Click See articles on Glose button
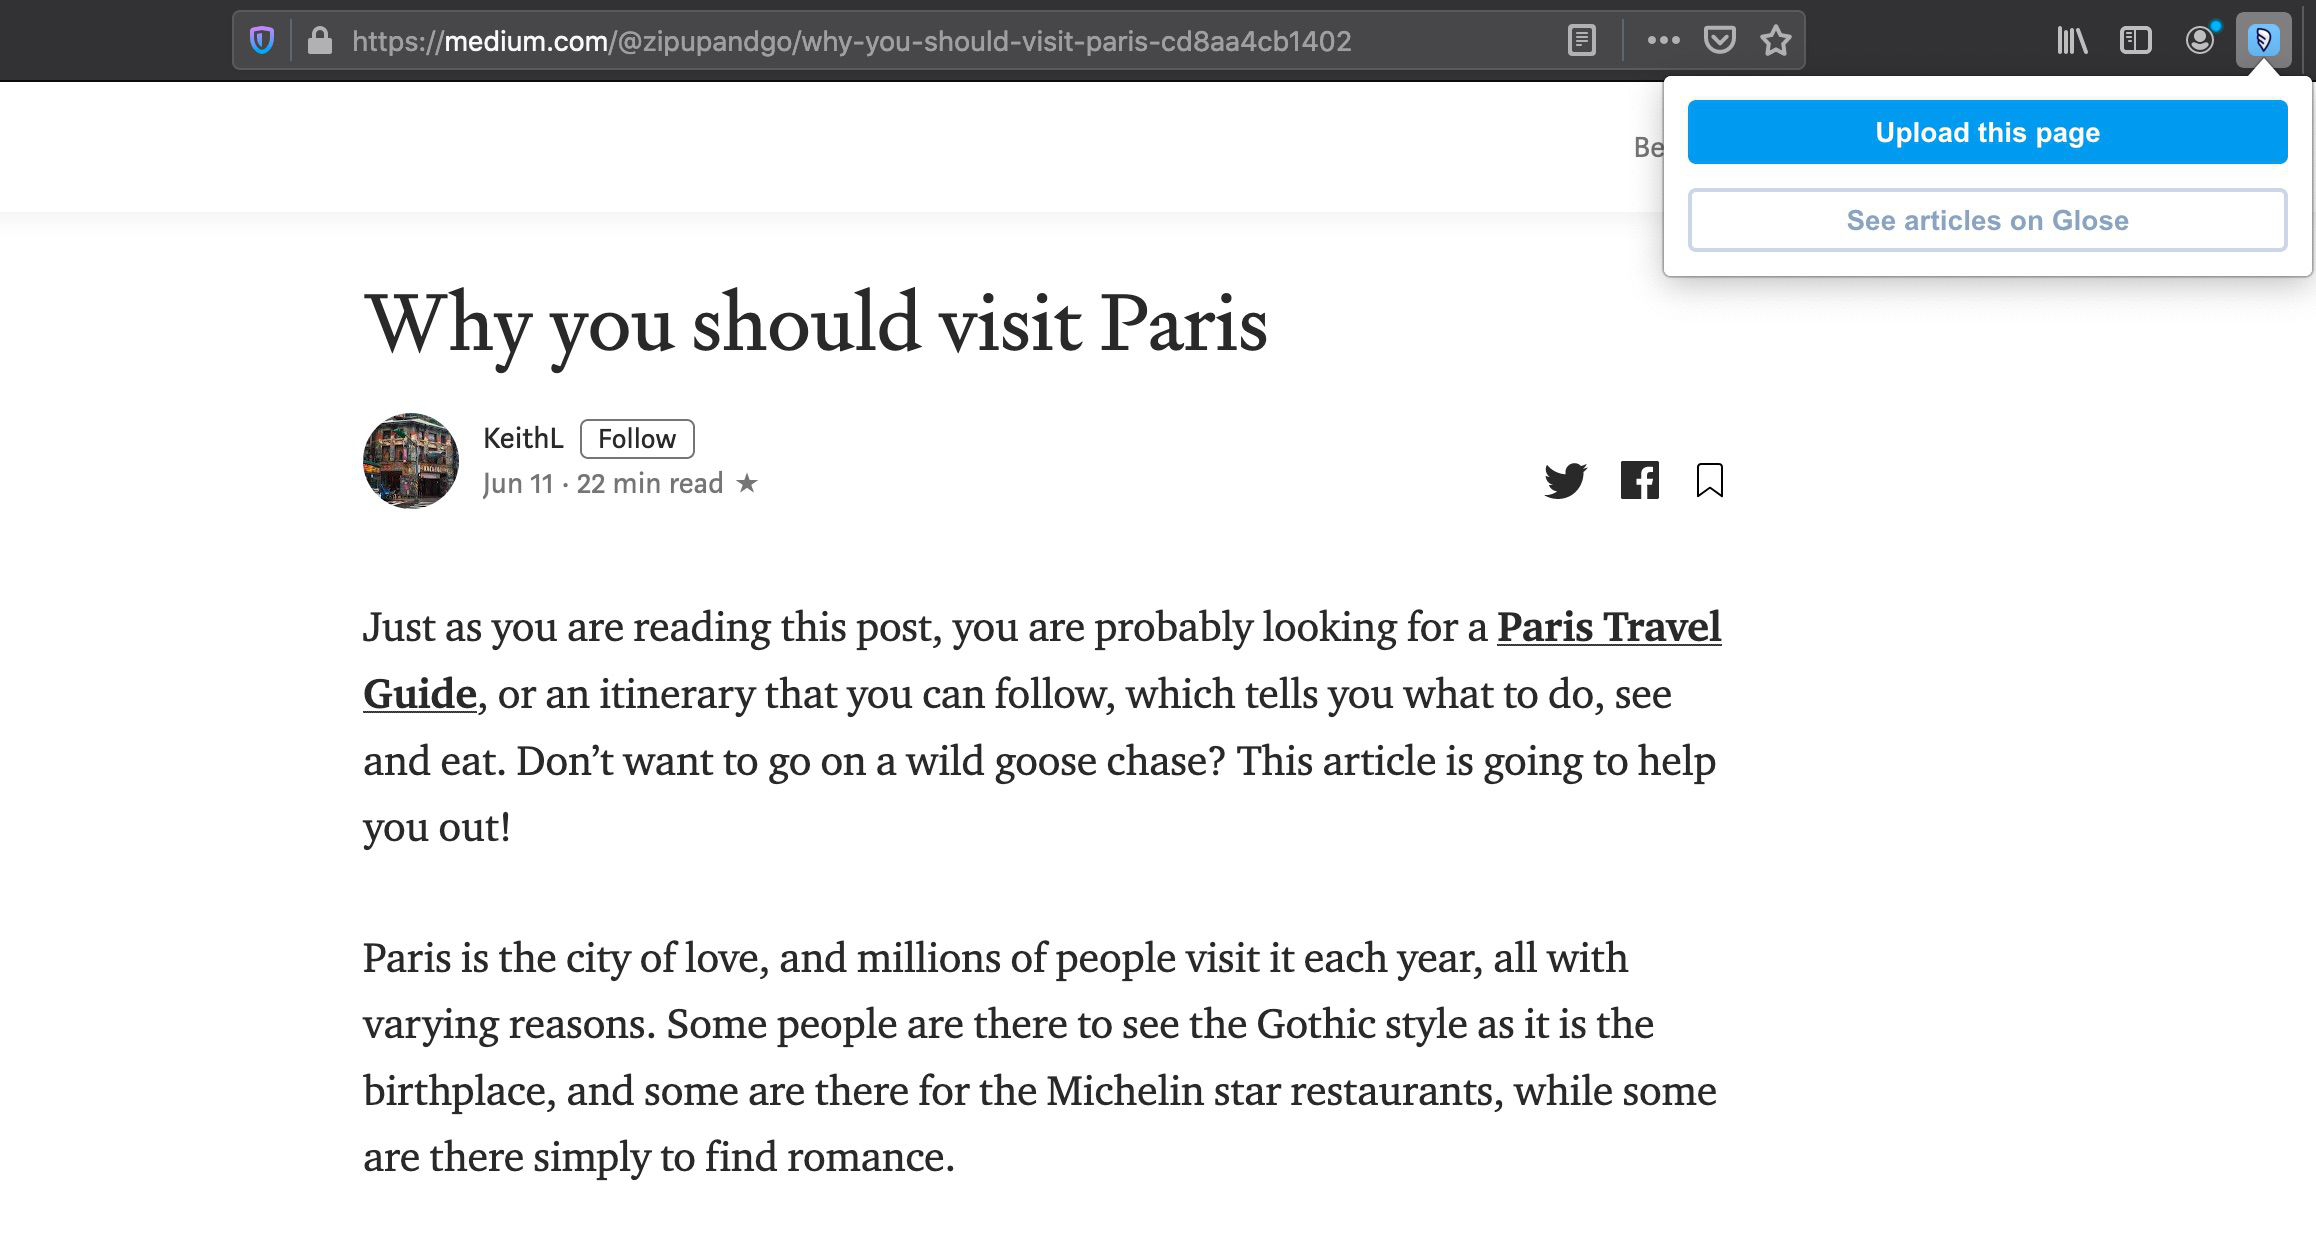Image resolution: width=2316 pixels, height=1240 pixels. coord(1987,220)
